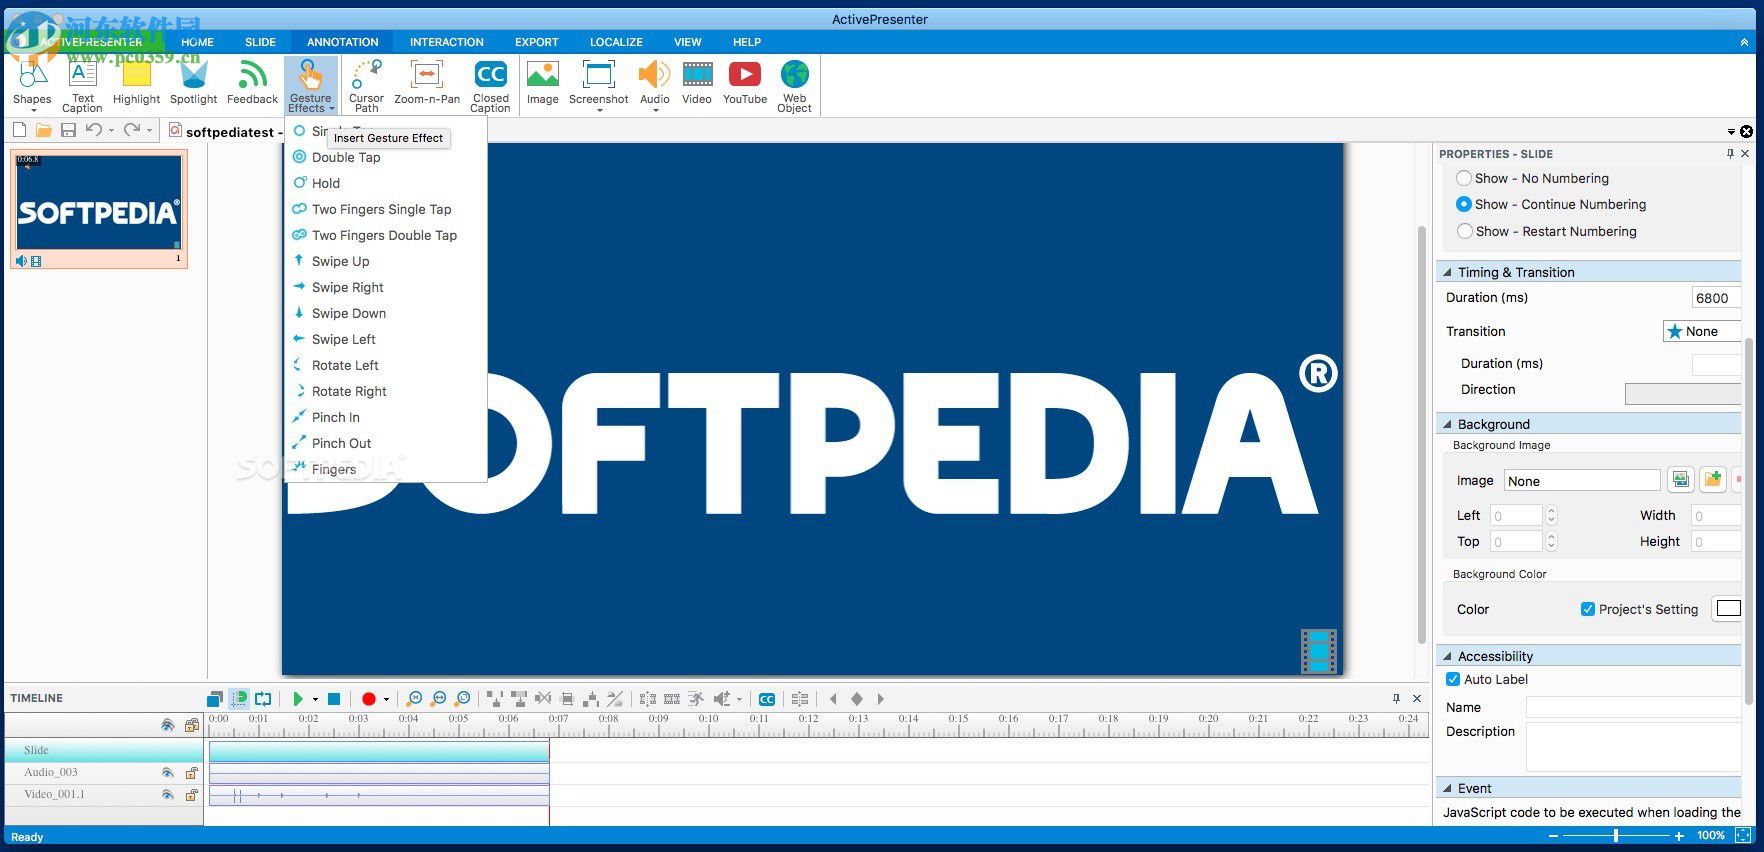
Task: Save the project with the floppy disk icon
Action: tap(68, 130)
